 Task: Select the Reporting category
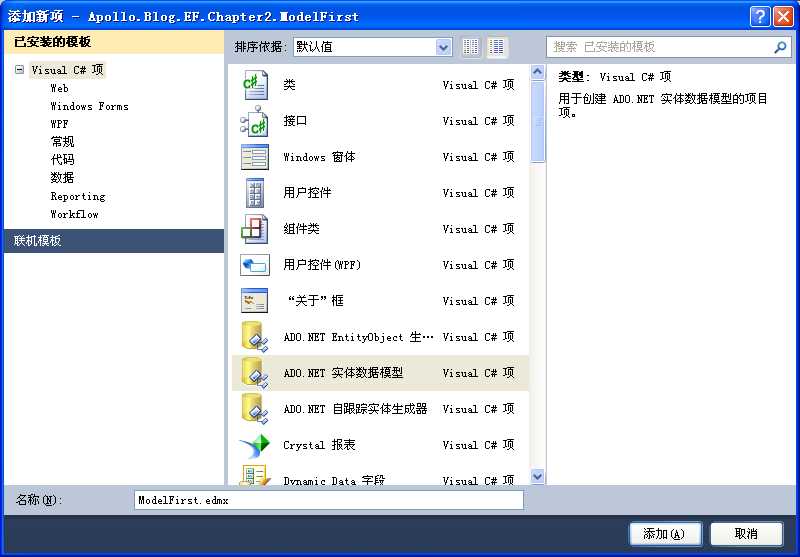pyautogui.click(x=78, y=196)
